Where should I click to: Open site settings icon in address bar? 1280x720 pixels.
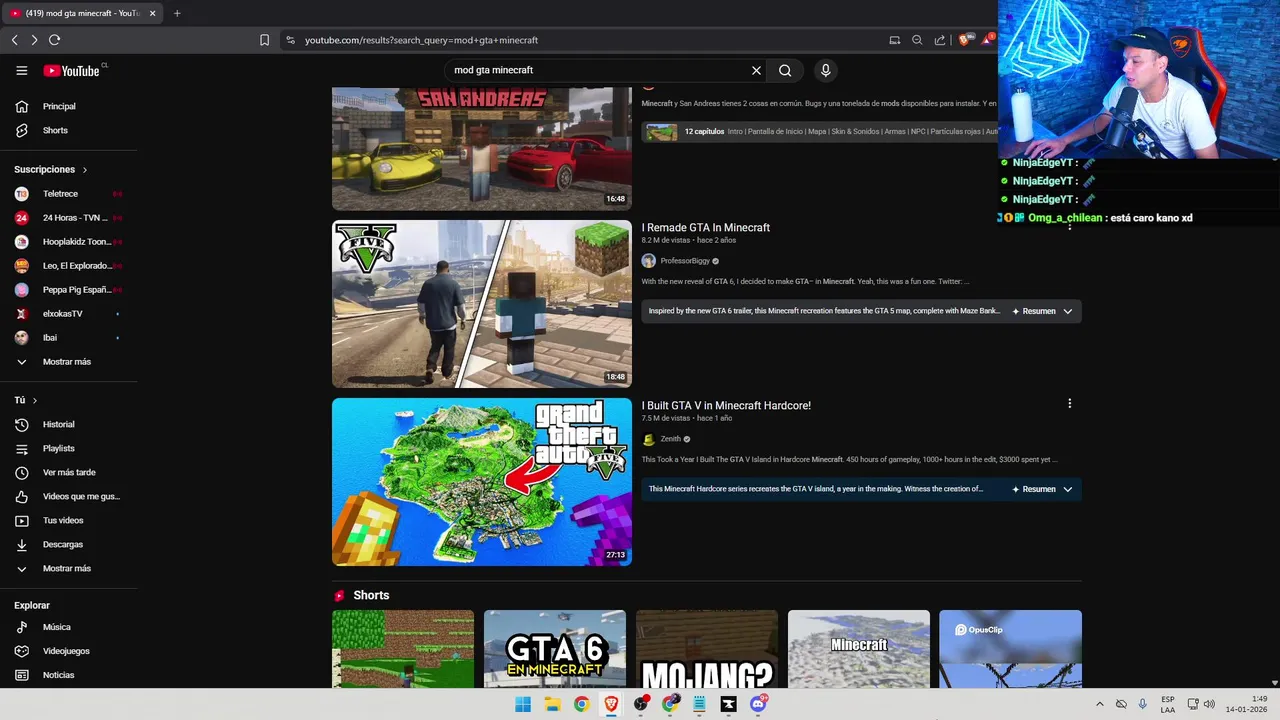[290, 40]
